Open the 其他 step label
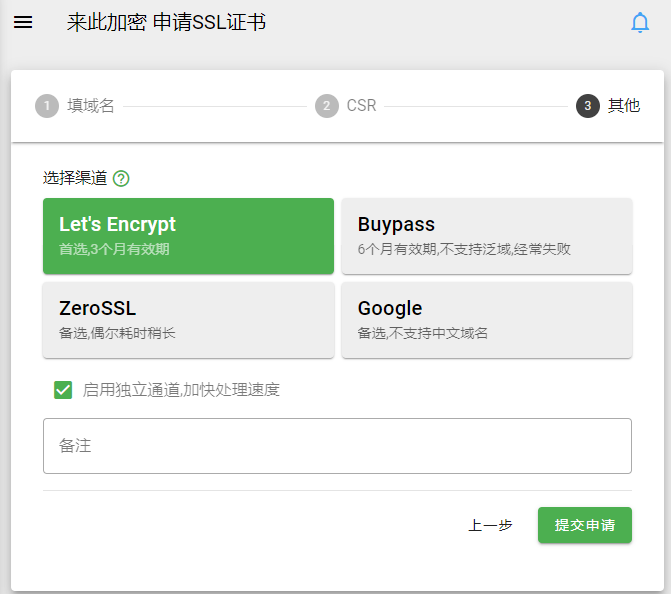671x594 pixels. [624, 106]
